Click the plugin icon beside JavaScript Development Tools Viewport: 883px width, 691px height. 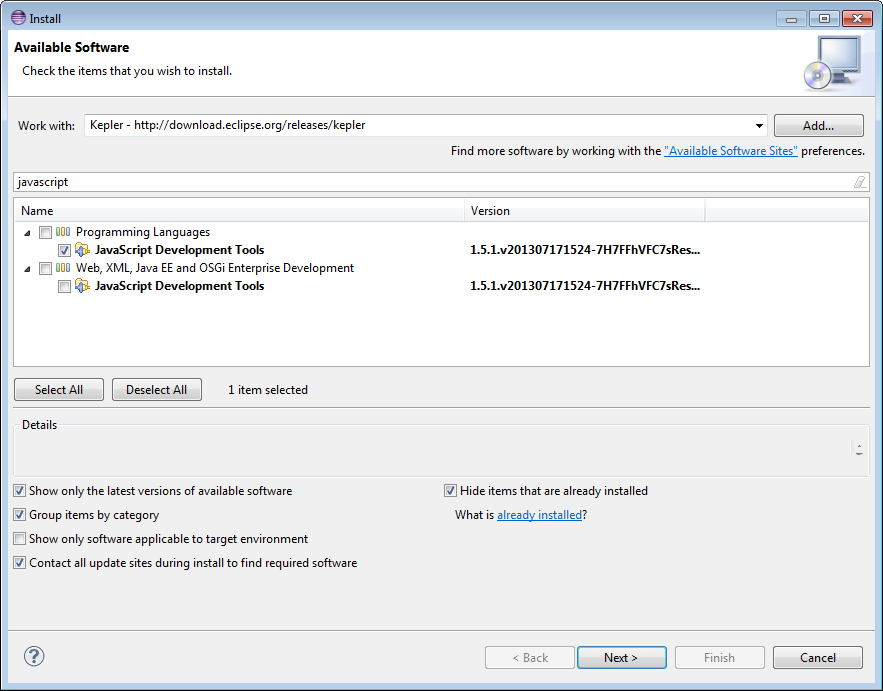[x=81, y=250]
